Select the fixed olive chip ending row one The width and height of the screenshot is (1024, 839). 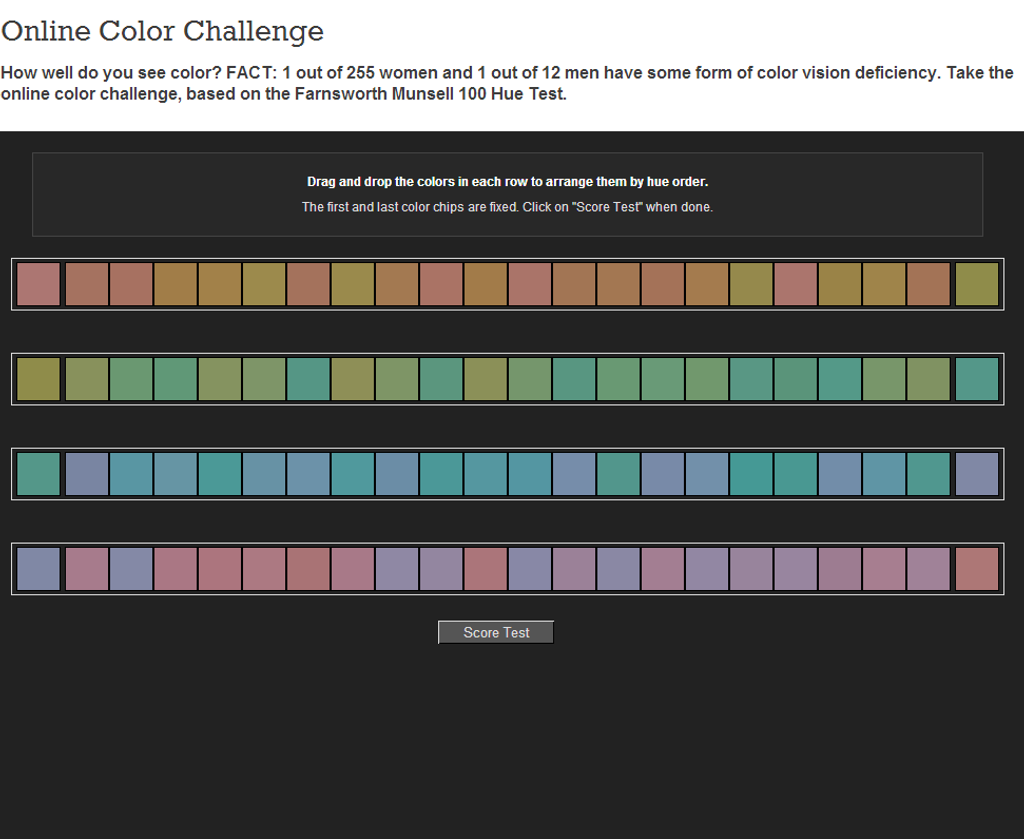pyautogui.click(x=977, y=284)
